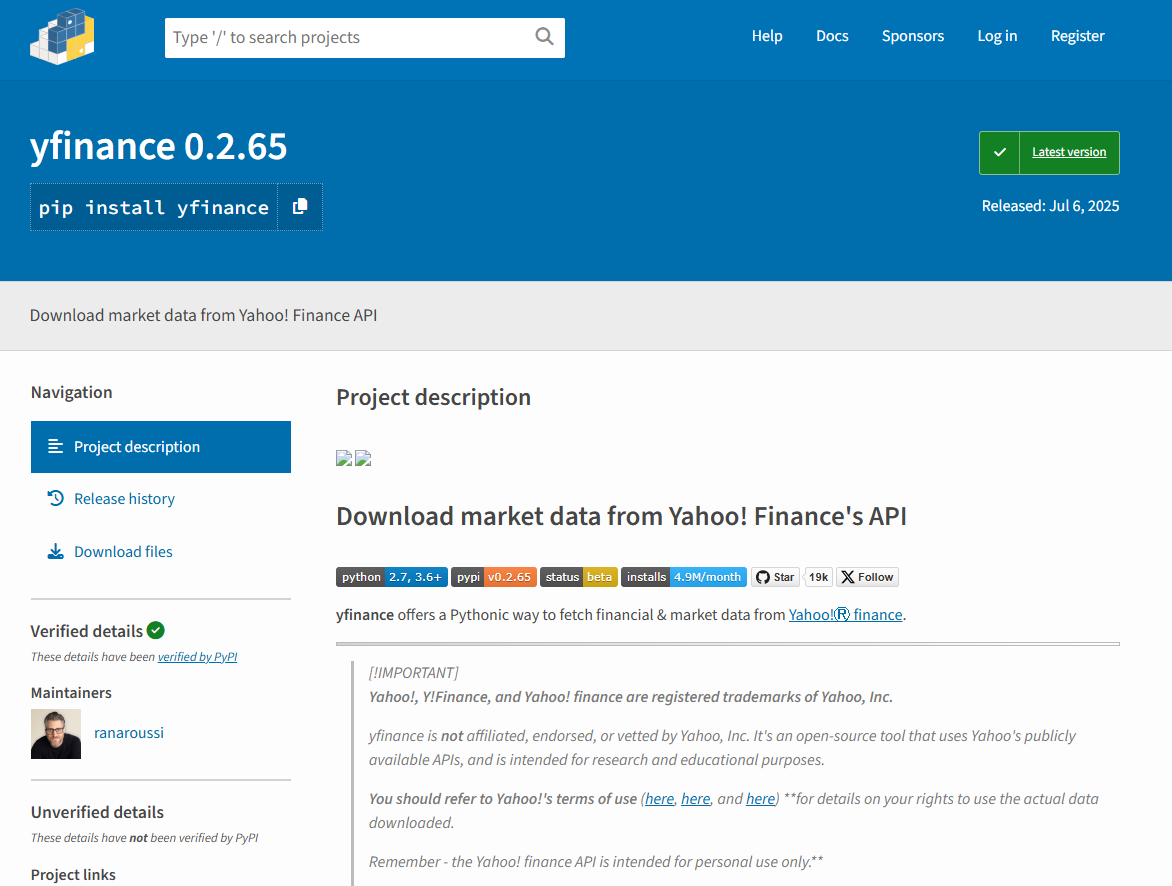The width and height of the screenshot is (1172, 886).
Task: Click the ranaroussi maintainer avatar photo
Action: tap(55, 734)
